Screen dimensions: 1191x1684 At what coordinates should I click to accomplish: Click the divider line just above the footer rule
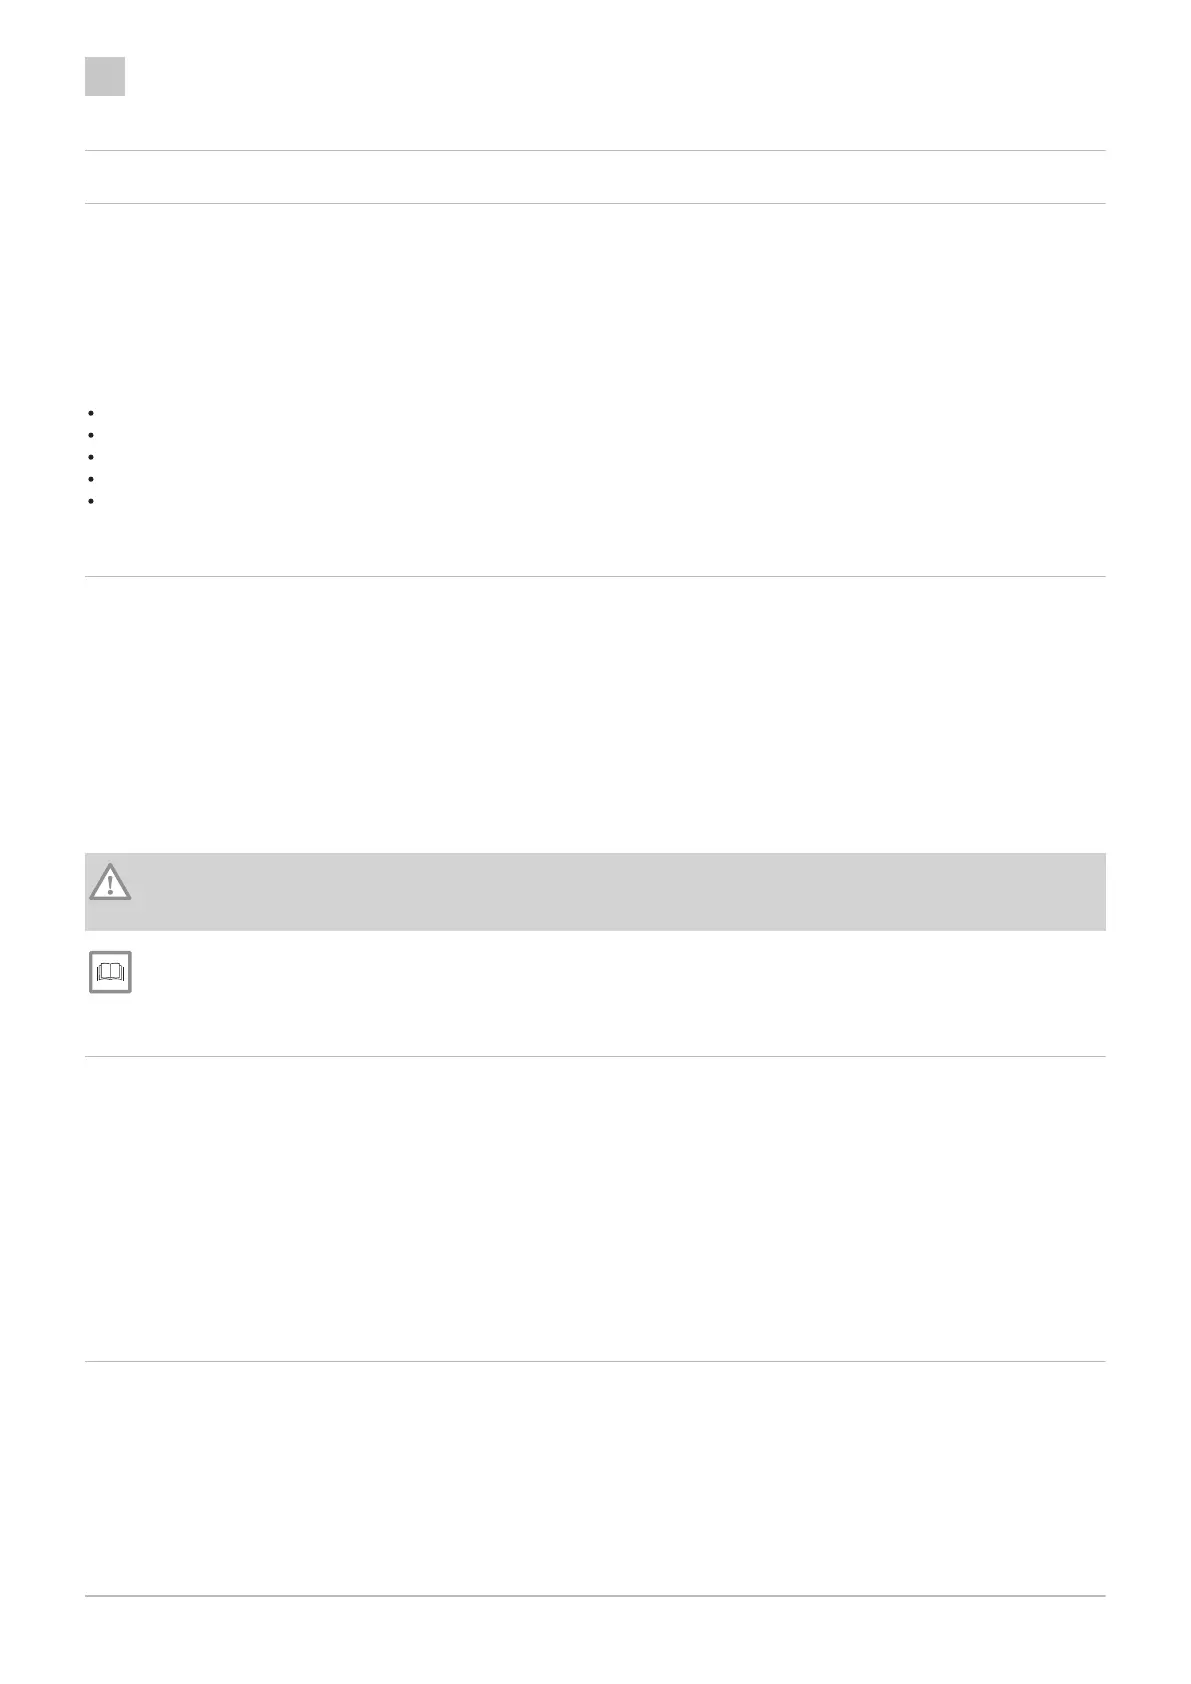click(x=595, y=1362)
